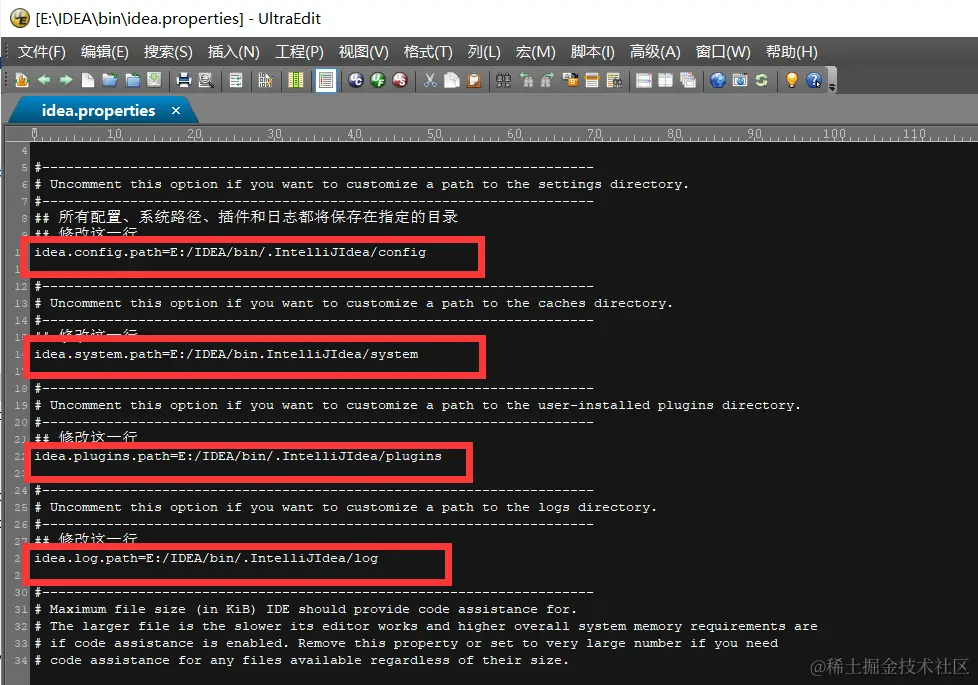Click the line mentioning settings directory

(x=362, y=184)
